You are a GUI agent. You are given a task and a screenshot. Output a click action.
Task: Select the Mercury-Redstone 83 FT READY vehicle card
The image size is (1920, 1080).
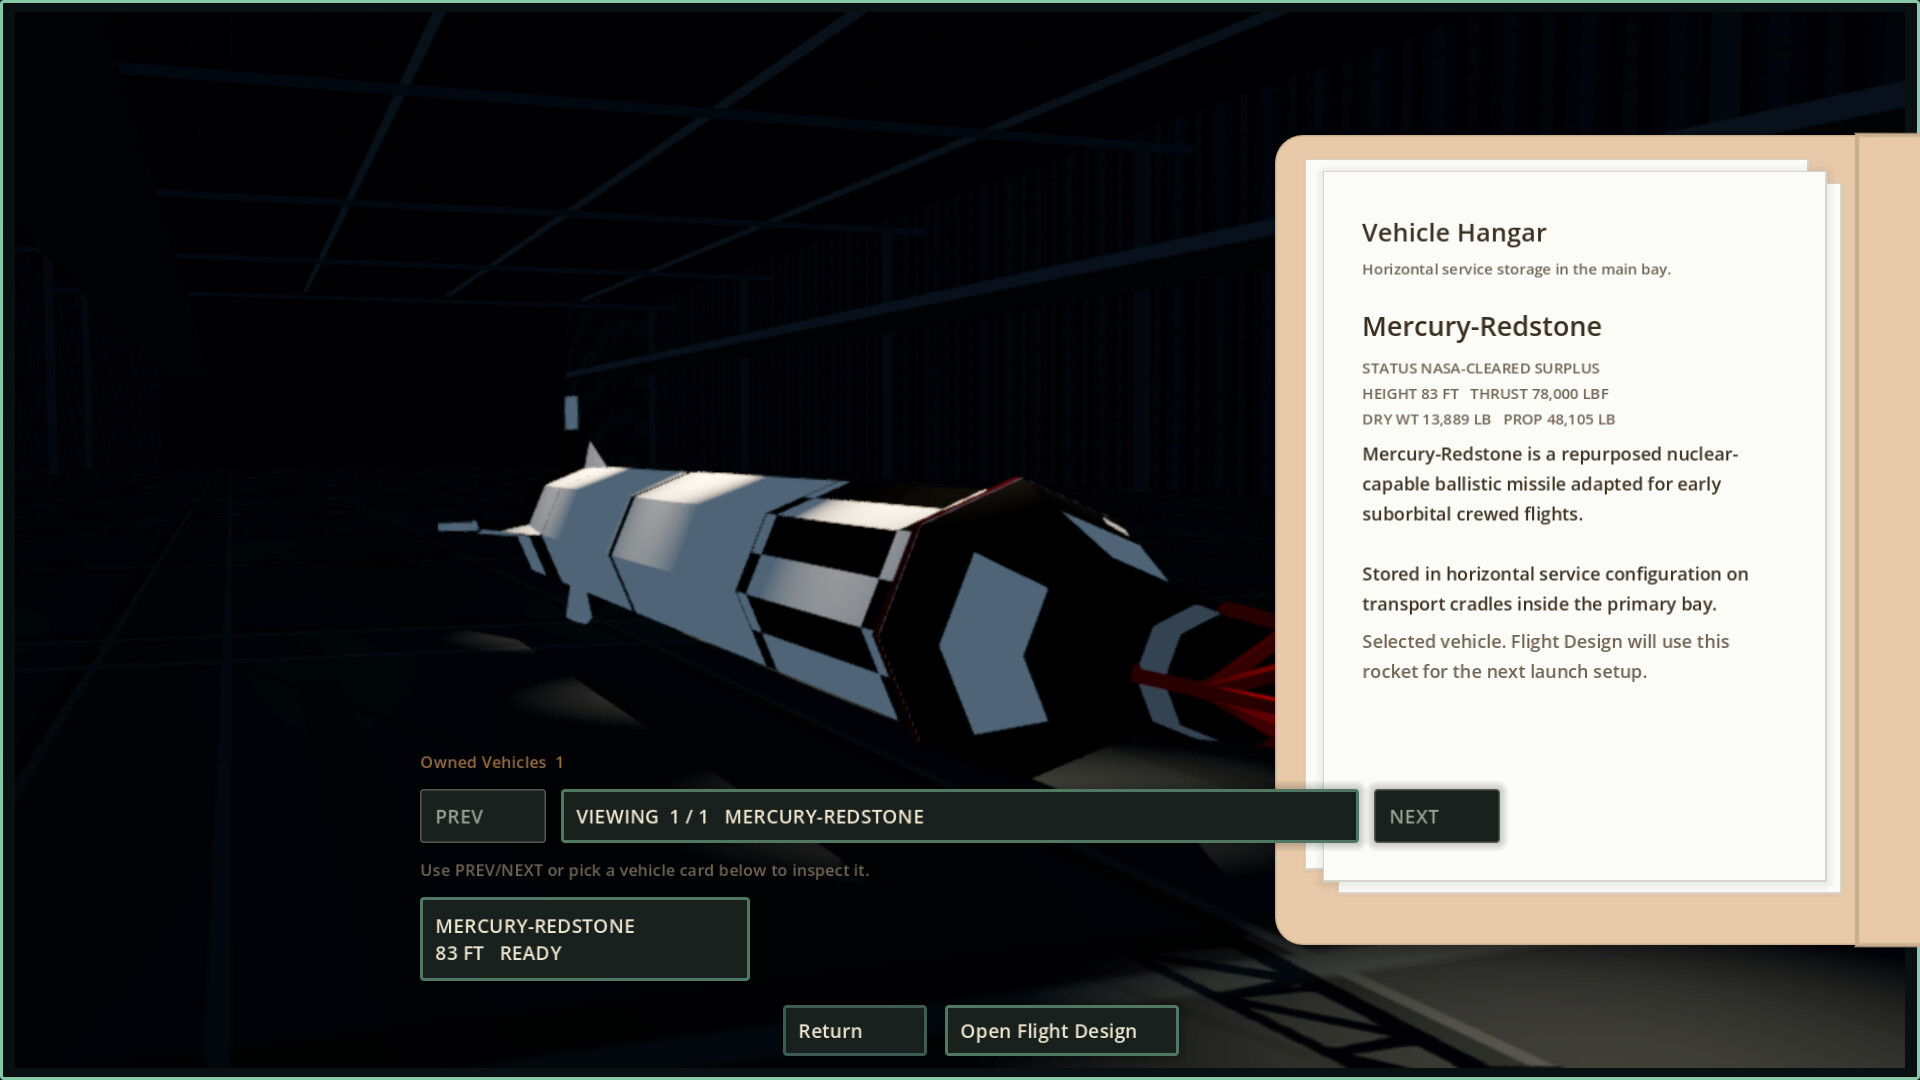click(x=584, y=939)
